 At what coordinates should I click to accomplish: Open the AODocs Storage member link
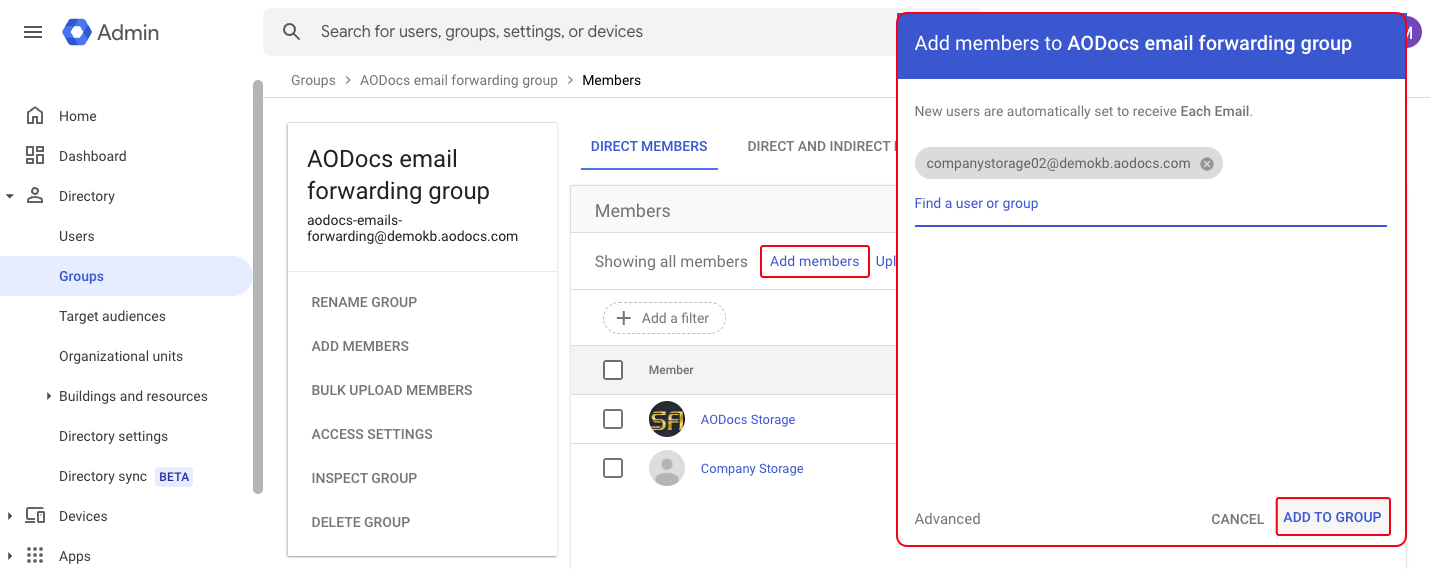click(748, 420)
